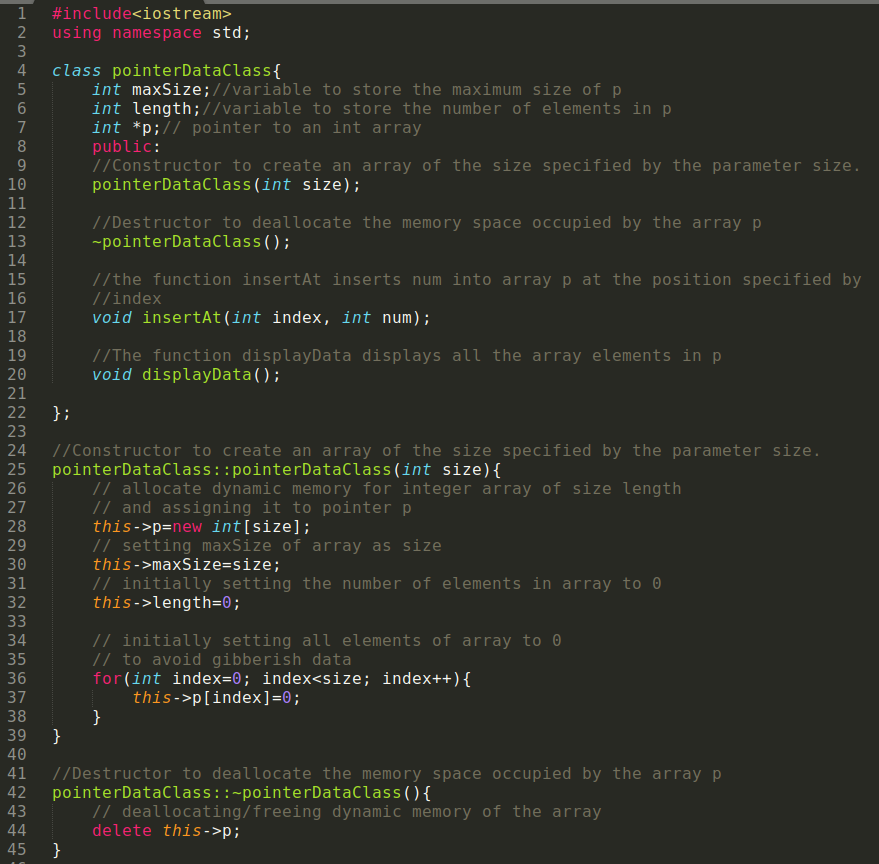Click the 'this->maxSize=size;' statement
This screenshot has height=864, width=879.
[x=186, y=565]
